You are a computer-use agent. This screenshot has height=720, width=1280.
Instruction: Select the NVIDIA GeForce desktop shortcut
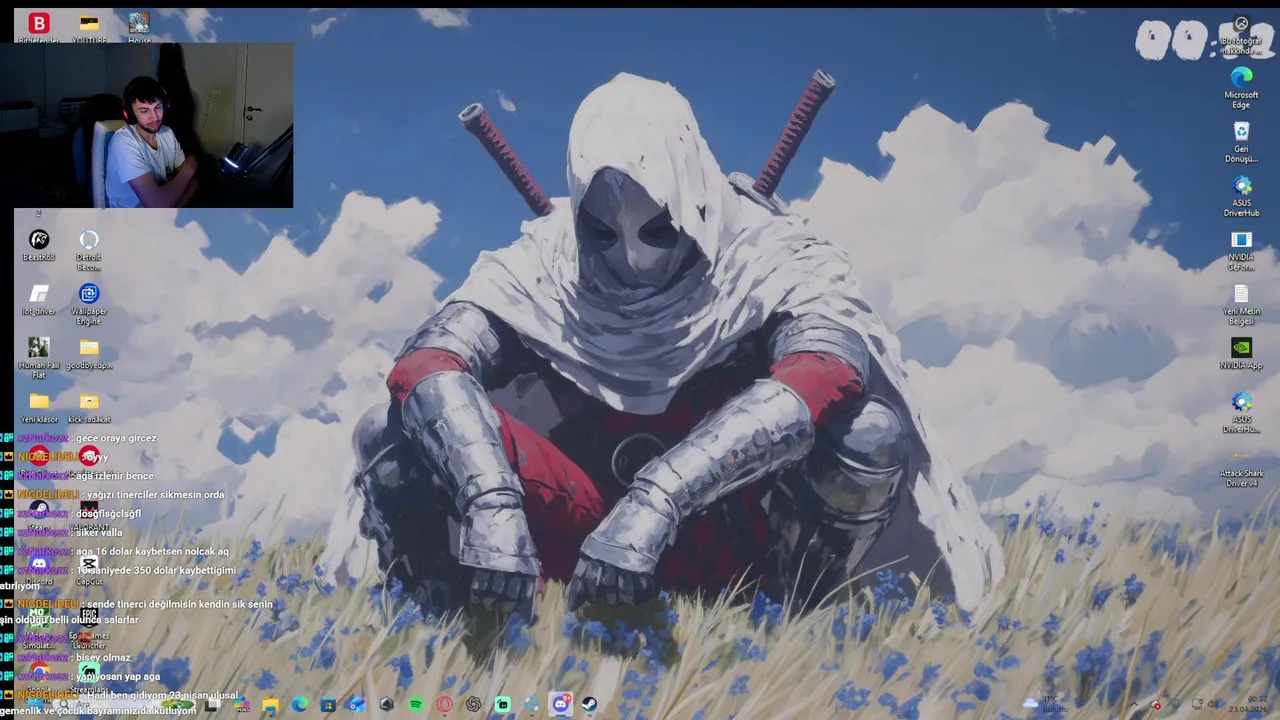coord(1241,250)
